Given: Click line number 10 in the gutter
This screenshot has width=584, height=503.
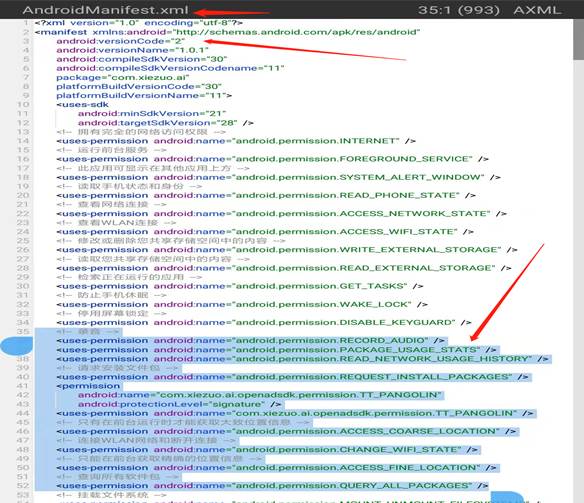Looking at the screenshot, I should [x=23, y=105].
